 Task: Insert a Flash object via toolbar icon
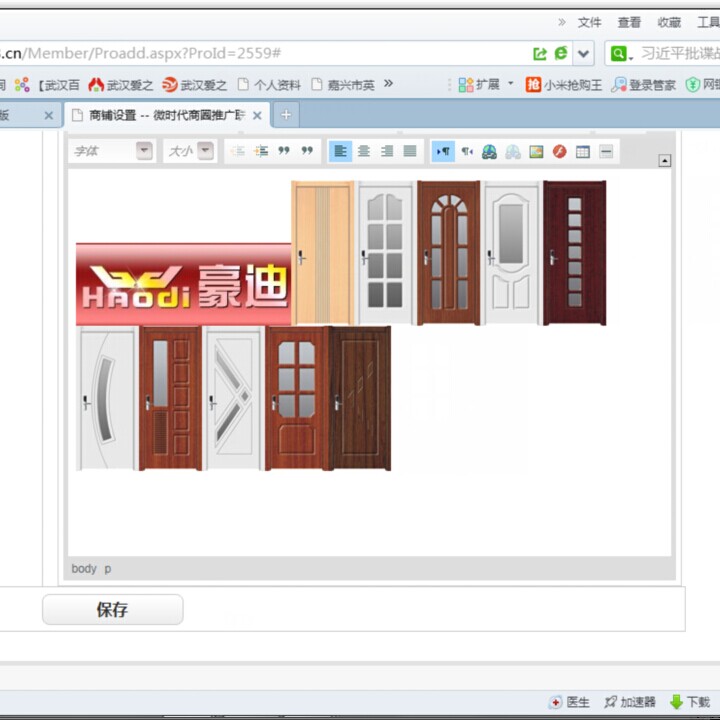pyautogui.click(x=560, y=152)
